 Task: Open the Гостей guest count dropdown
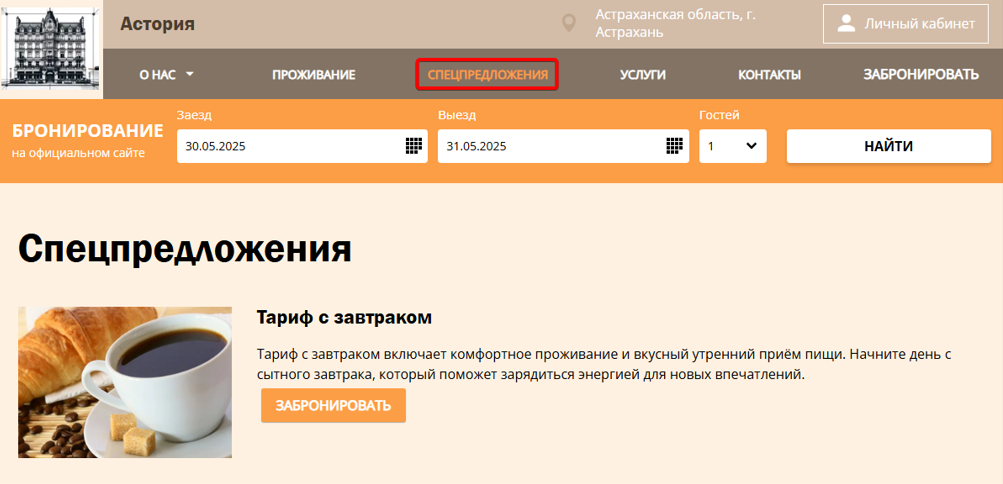click(x=732, y=146)
